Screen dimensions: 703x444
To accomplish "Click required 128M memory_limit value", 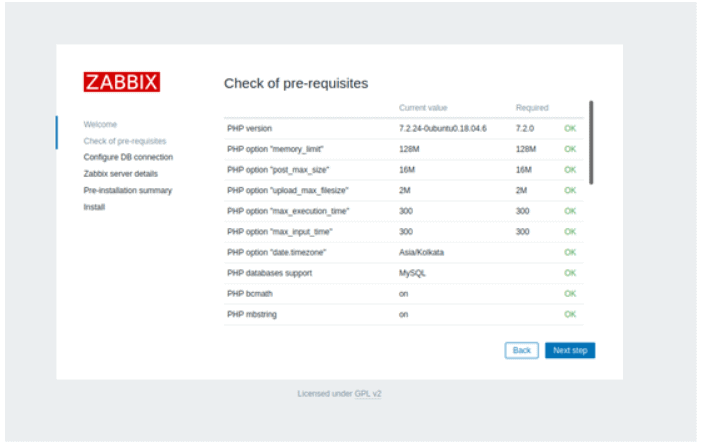I will pyautogui.click(x=525, y=149).
